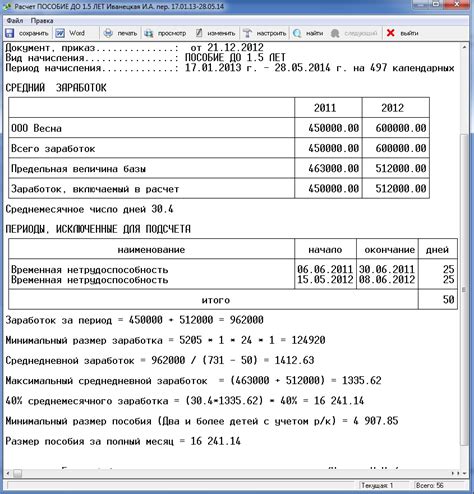Click the edit pencil icon for изменить
Image resolution: width=474 pixels, height=494 pixels.
pyautogui.click(x=199, y=33)
